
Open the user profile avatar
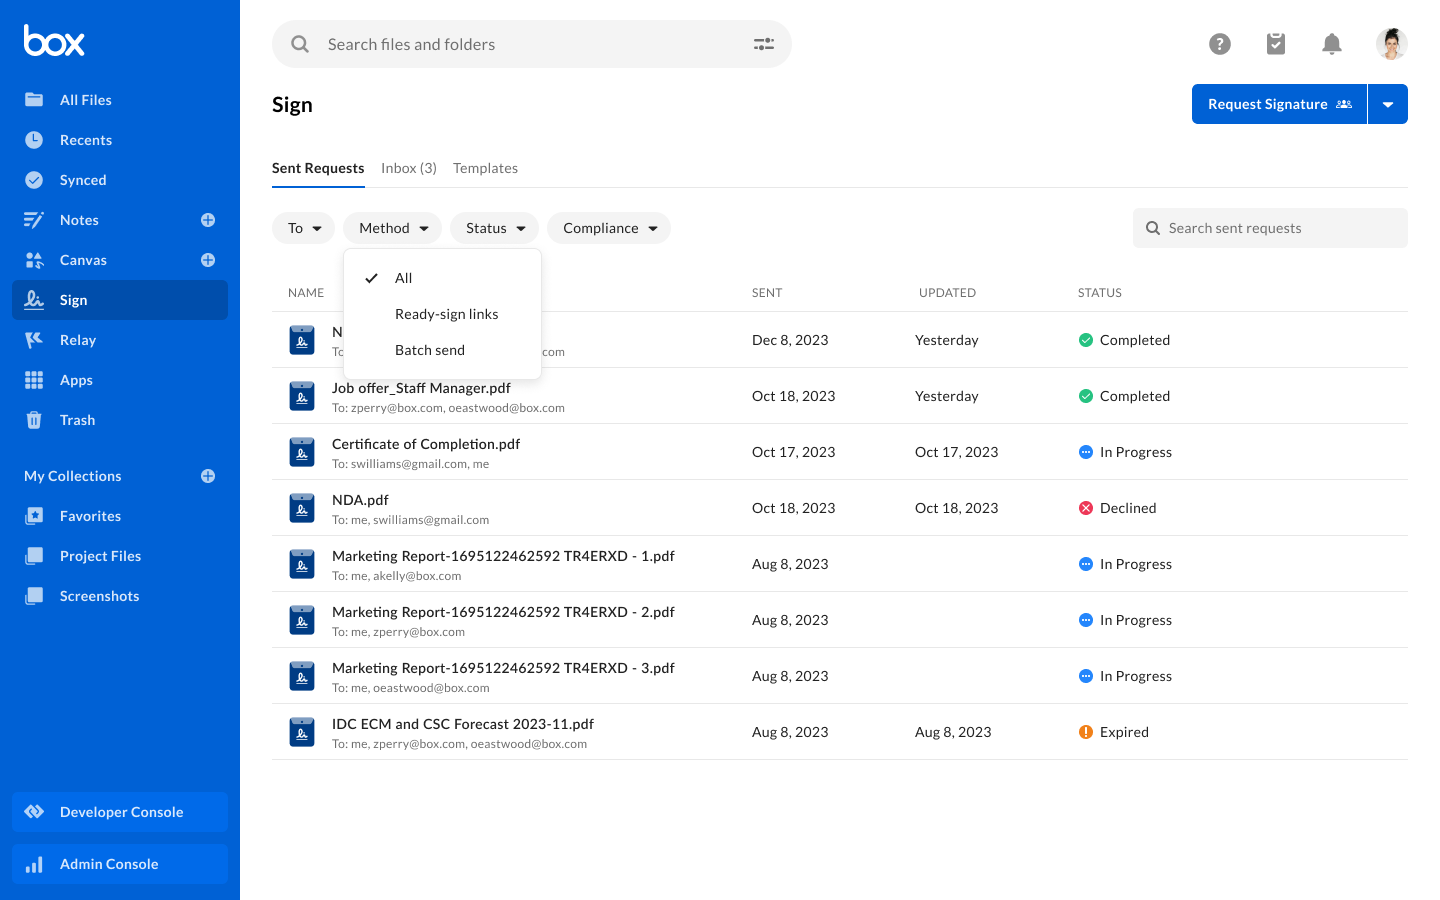(1391, 44)
